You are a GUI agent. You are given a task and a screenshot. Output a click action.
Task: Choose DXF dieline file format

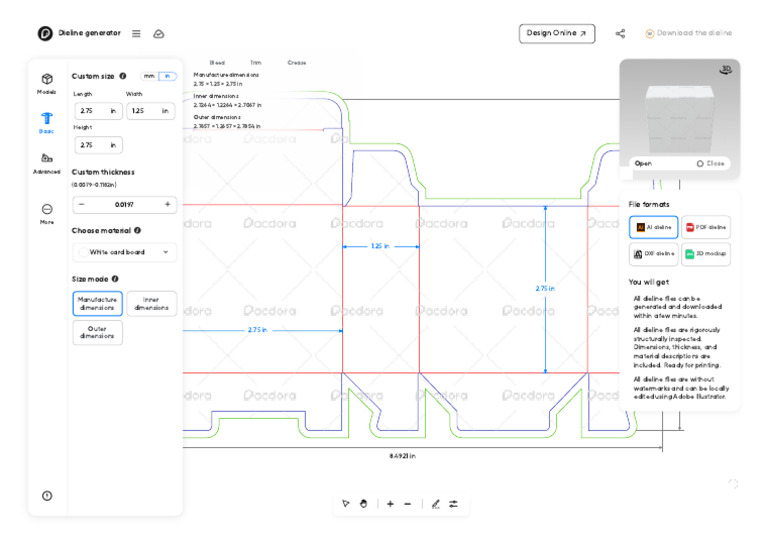(653, 254)
